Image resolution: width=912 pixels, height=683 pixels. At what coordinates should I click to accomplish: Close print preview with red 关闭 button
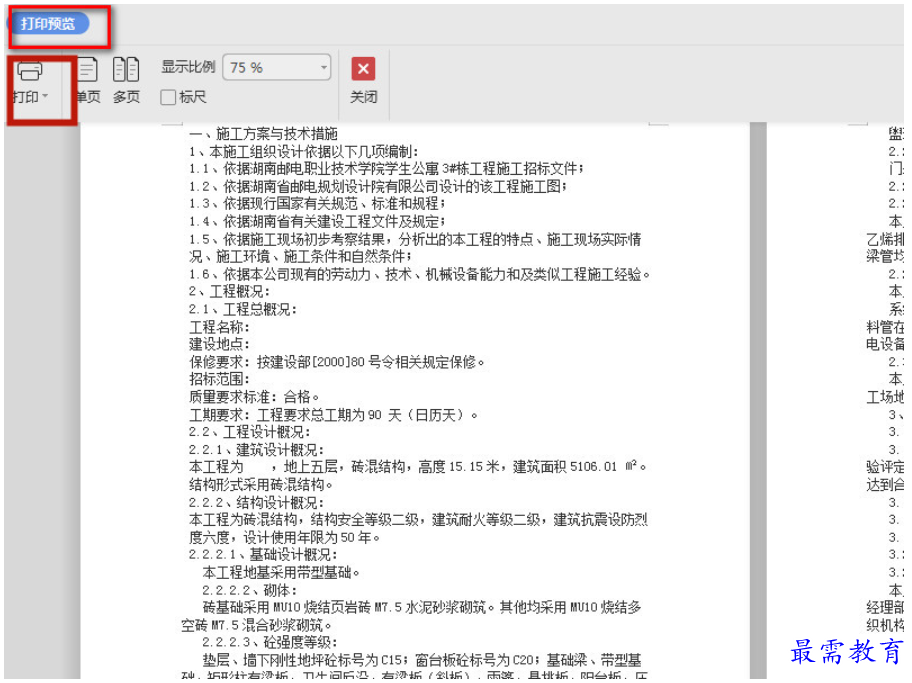click(x=364, y=81)
